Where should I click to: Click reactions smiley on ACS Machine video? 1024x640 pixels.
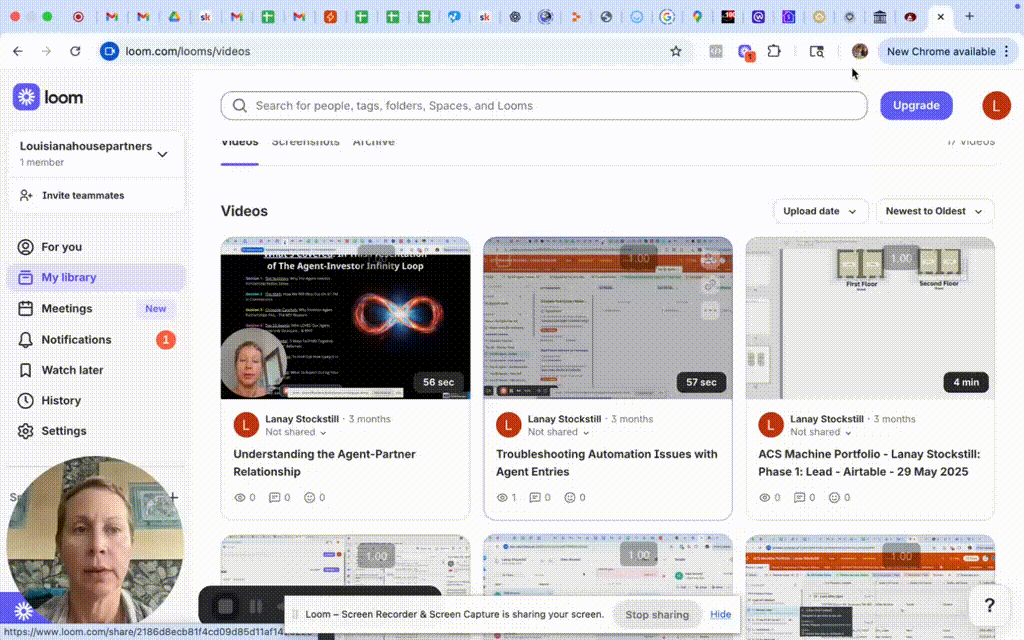[834, 498]
